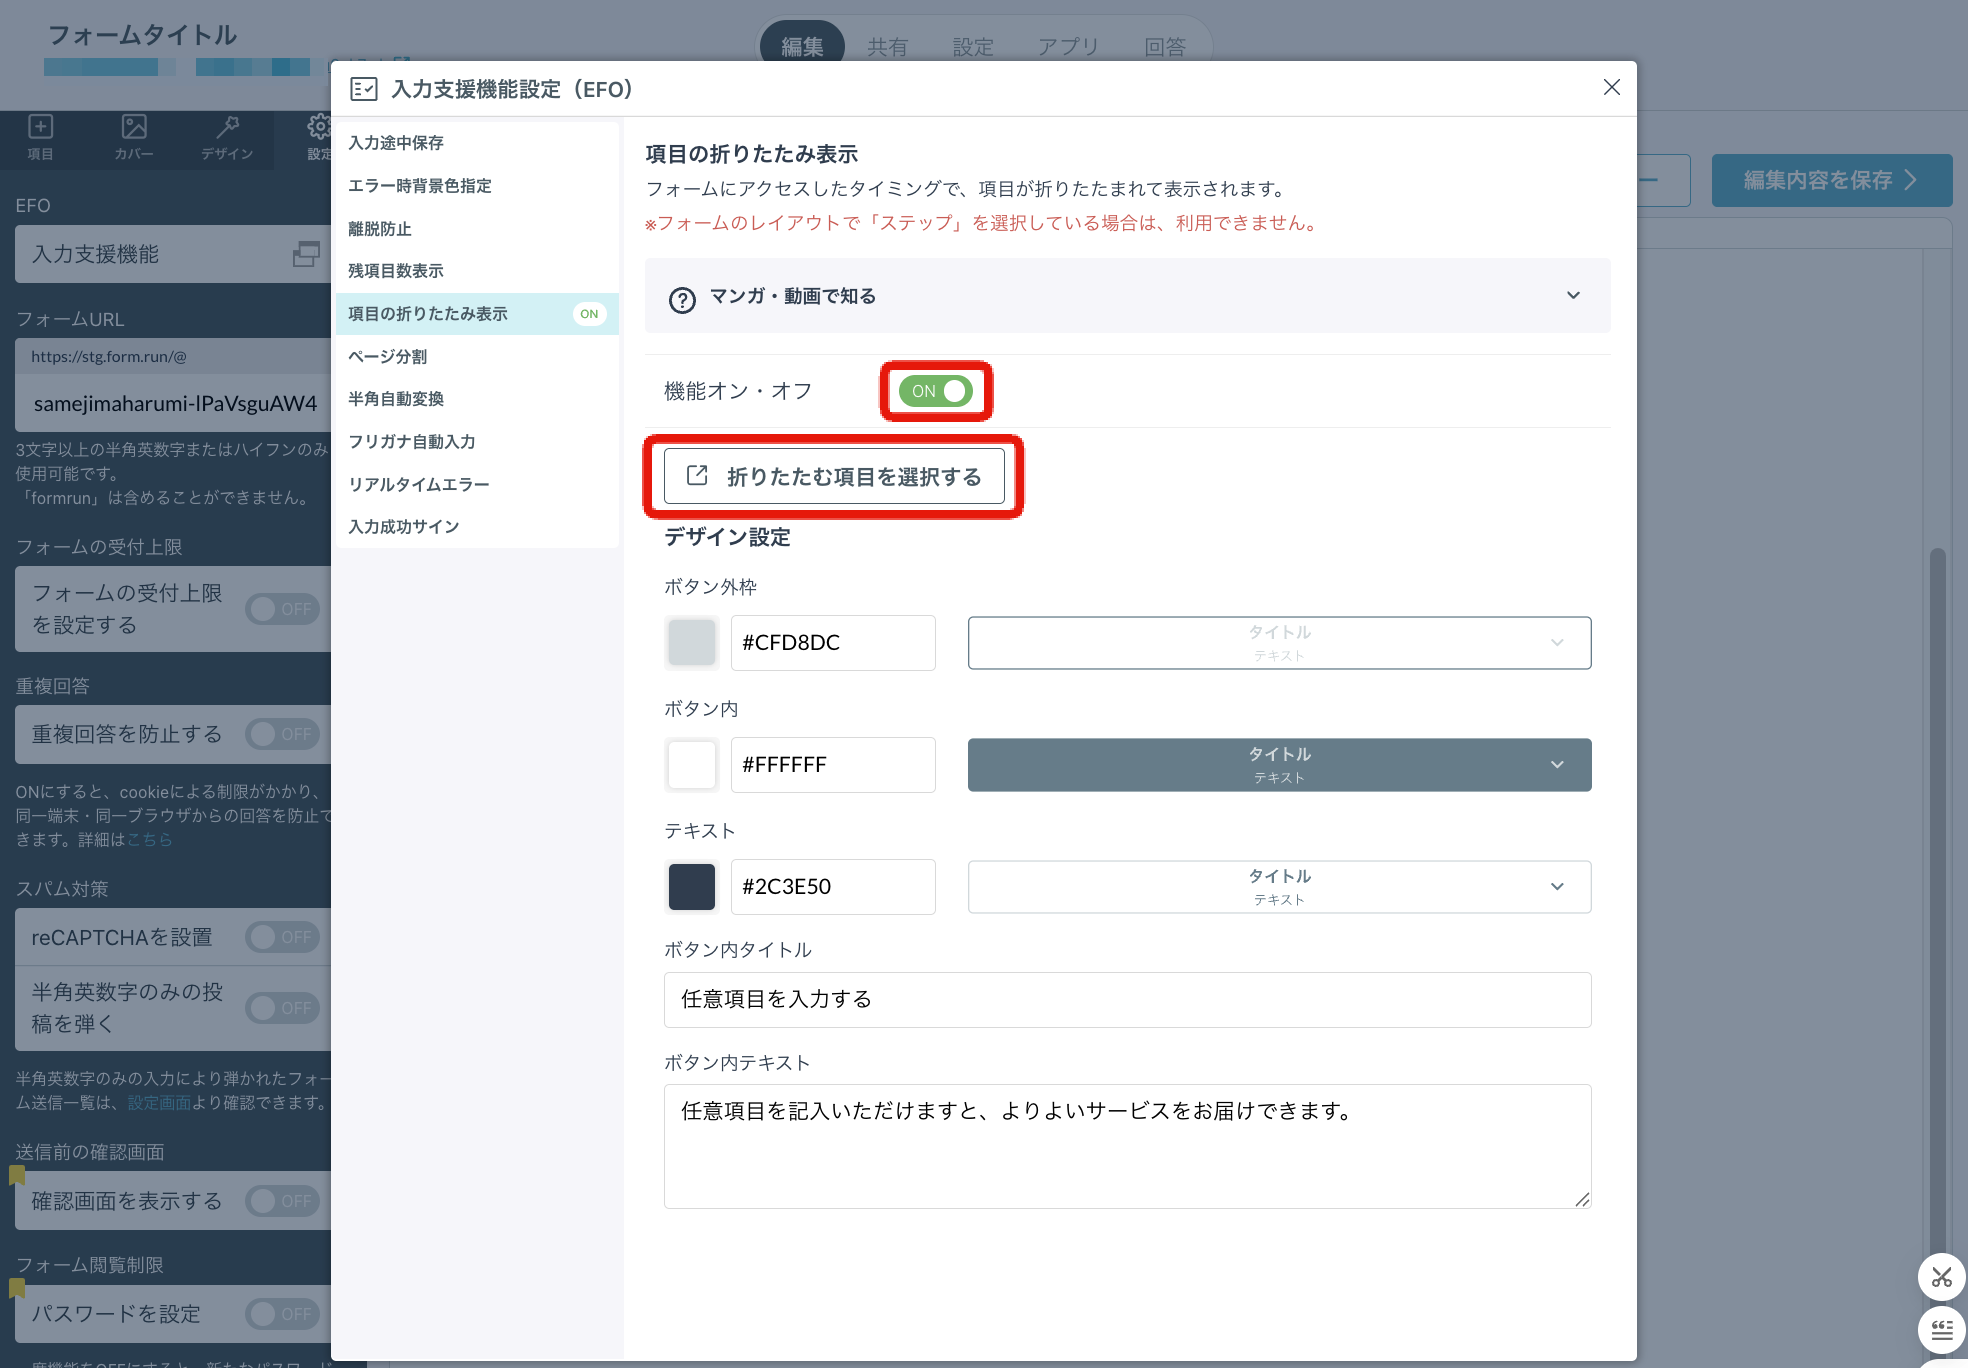Select 入力途中保存 in the EFO menu
This screenshot has height=1368, width=1968.
coord(476,143)
